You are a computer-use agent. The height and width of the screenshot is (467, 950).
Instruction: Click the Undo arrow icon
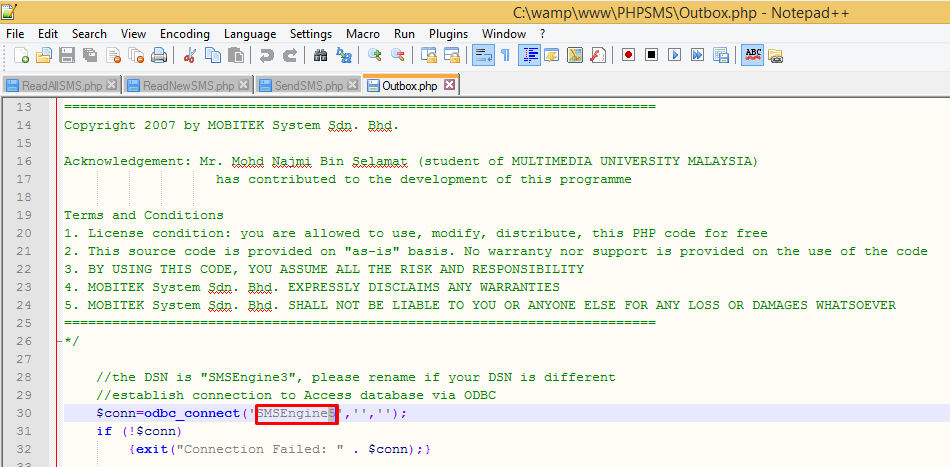(x=266, y=55)
